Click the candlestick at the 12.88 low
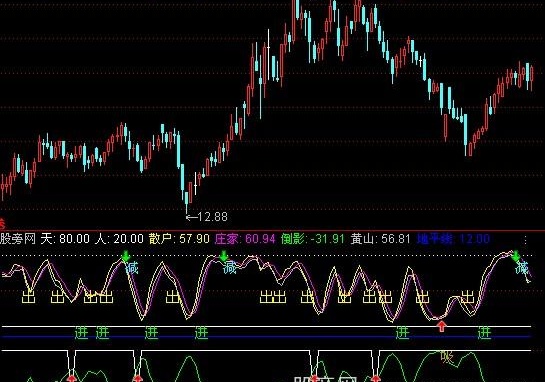 [187, 203]
